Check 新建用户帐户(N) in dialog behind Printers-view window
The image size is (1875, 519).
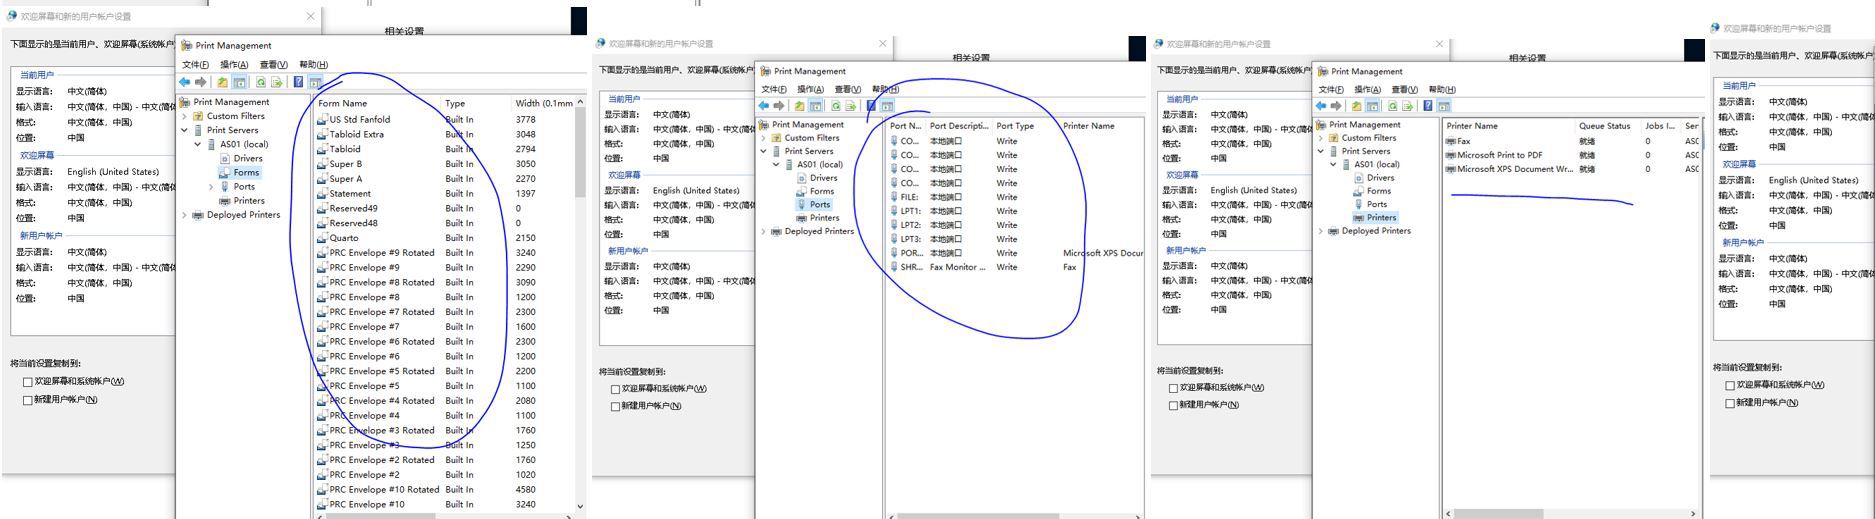pos(1174,405)
